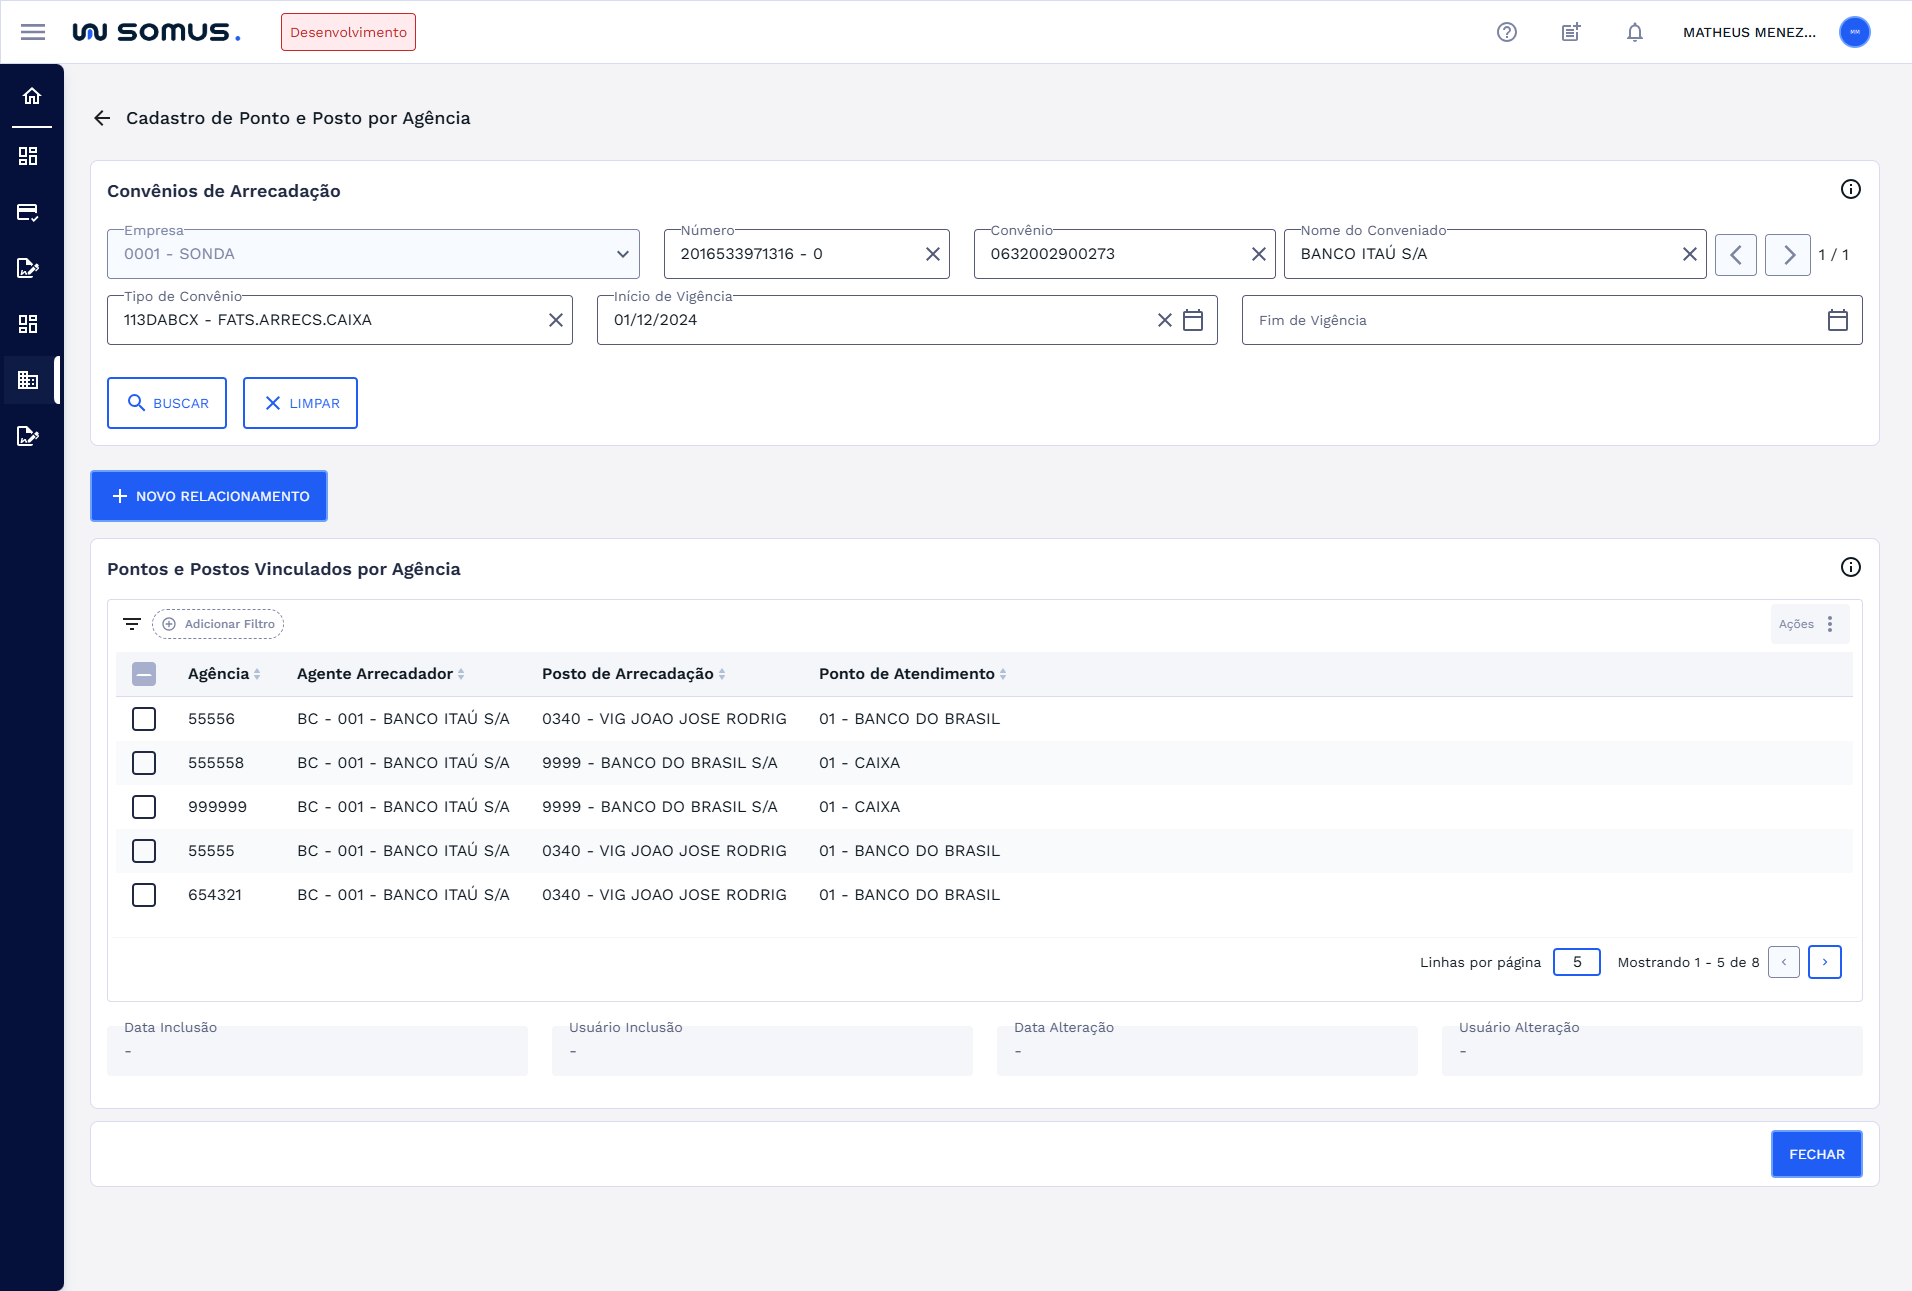Viewport: 1912px width, 1291px height.
Task: Open the user profile avatar menu
Action: click(1854, 32)
